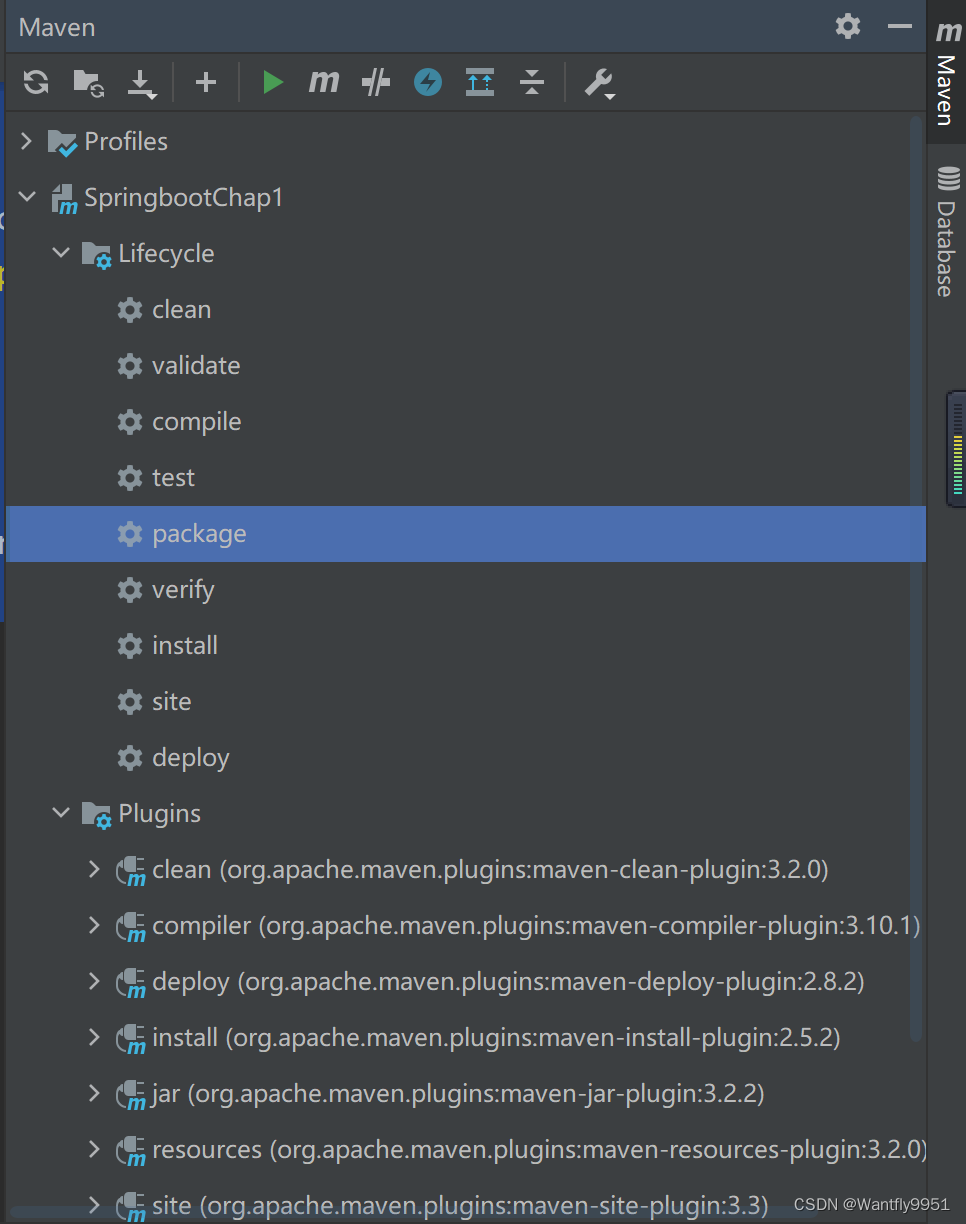Image resolution: width=966 pixels, height=1224 pixels.
Task: Select maven-install-plugin:2.5.2 entry text
Action: pyautogui.click(x=496, y=1038)
